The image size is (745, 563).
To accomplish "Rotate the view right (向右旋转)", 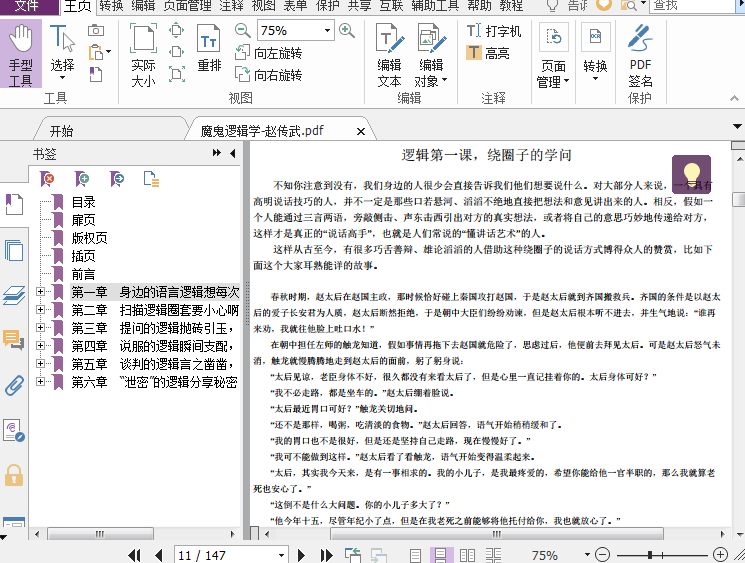I will 268,75.
